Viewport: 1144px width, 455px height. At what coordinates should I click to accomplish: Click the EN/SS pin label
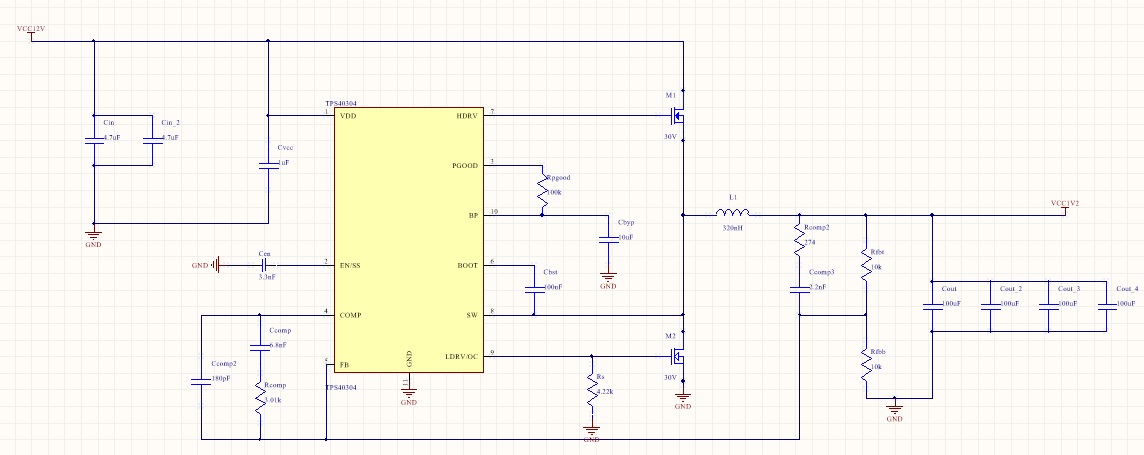[x=350, y=265]
